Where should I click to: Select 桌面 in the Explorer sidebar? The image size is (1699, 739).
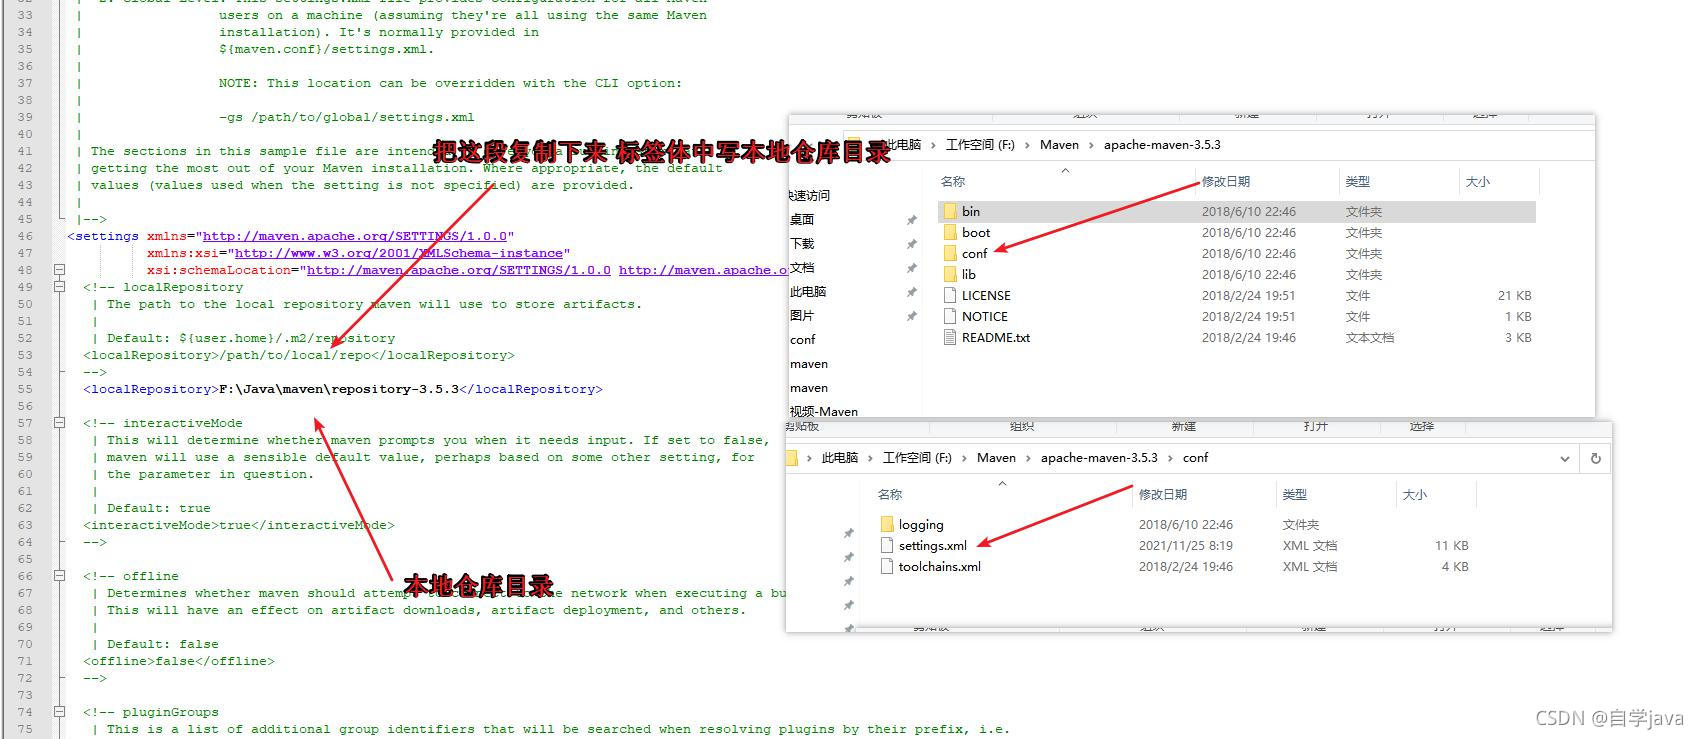point(802,220)
